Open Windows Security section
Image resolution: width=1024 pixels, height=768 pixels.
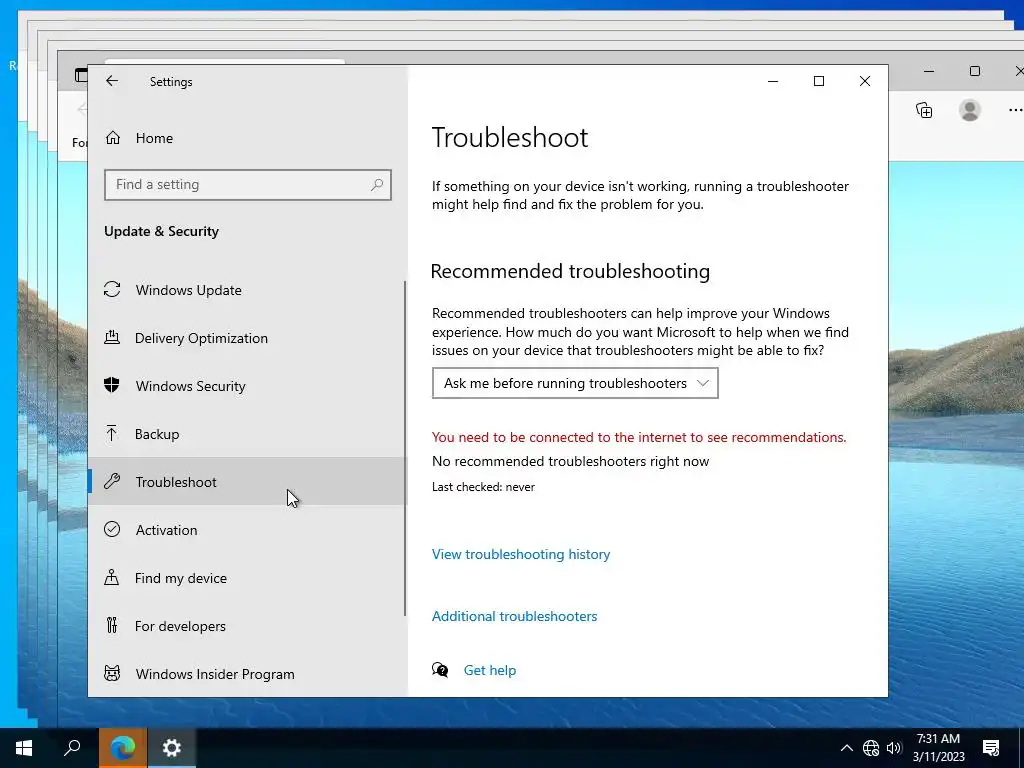(x=247, y=386)
